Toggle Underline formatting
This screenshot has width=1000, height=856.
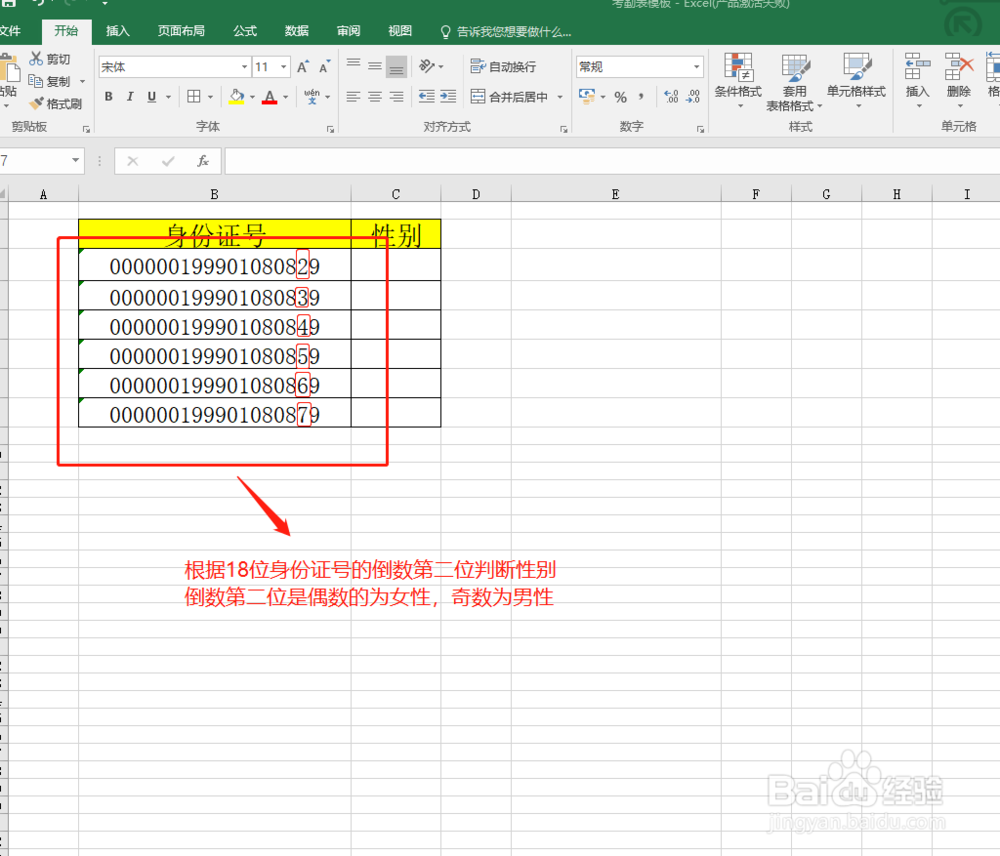(152, 97)
